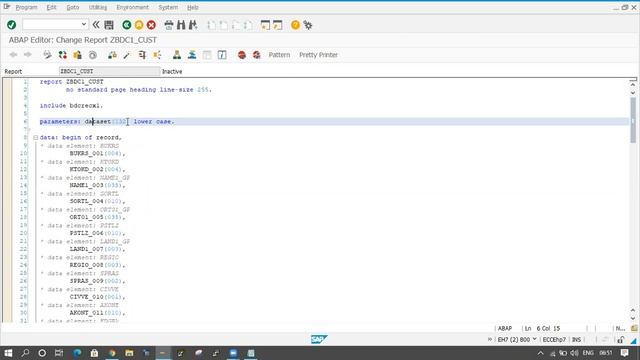This screenshot has height=360, width=640.
Task: Click the INS insert mode indicator
Action: [x=576, y=340]
